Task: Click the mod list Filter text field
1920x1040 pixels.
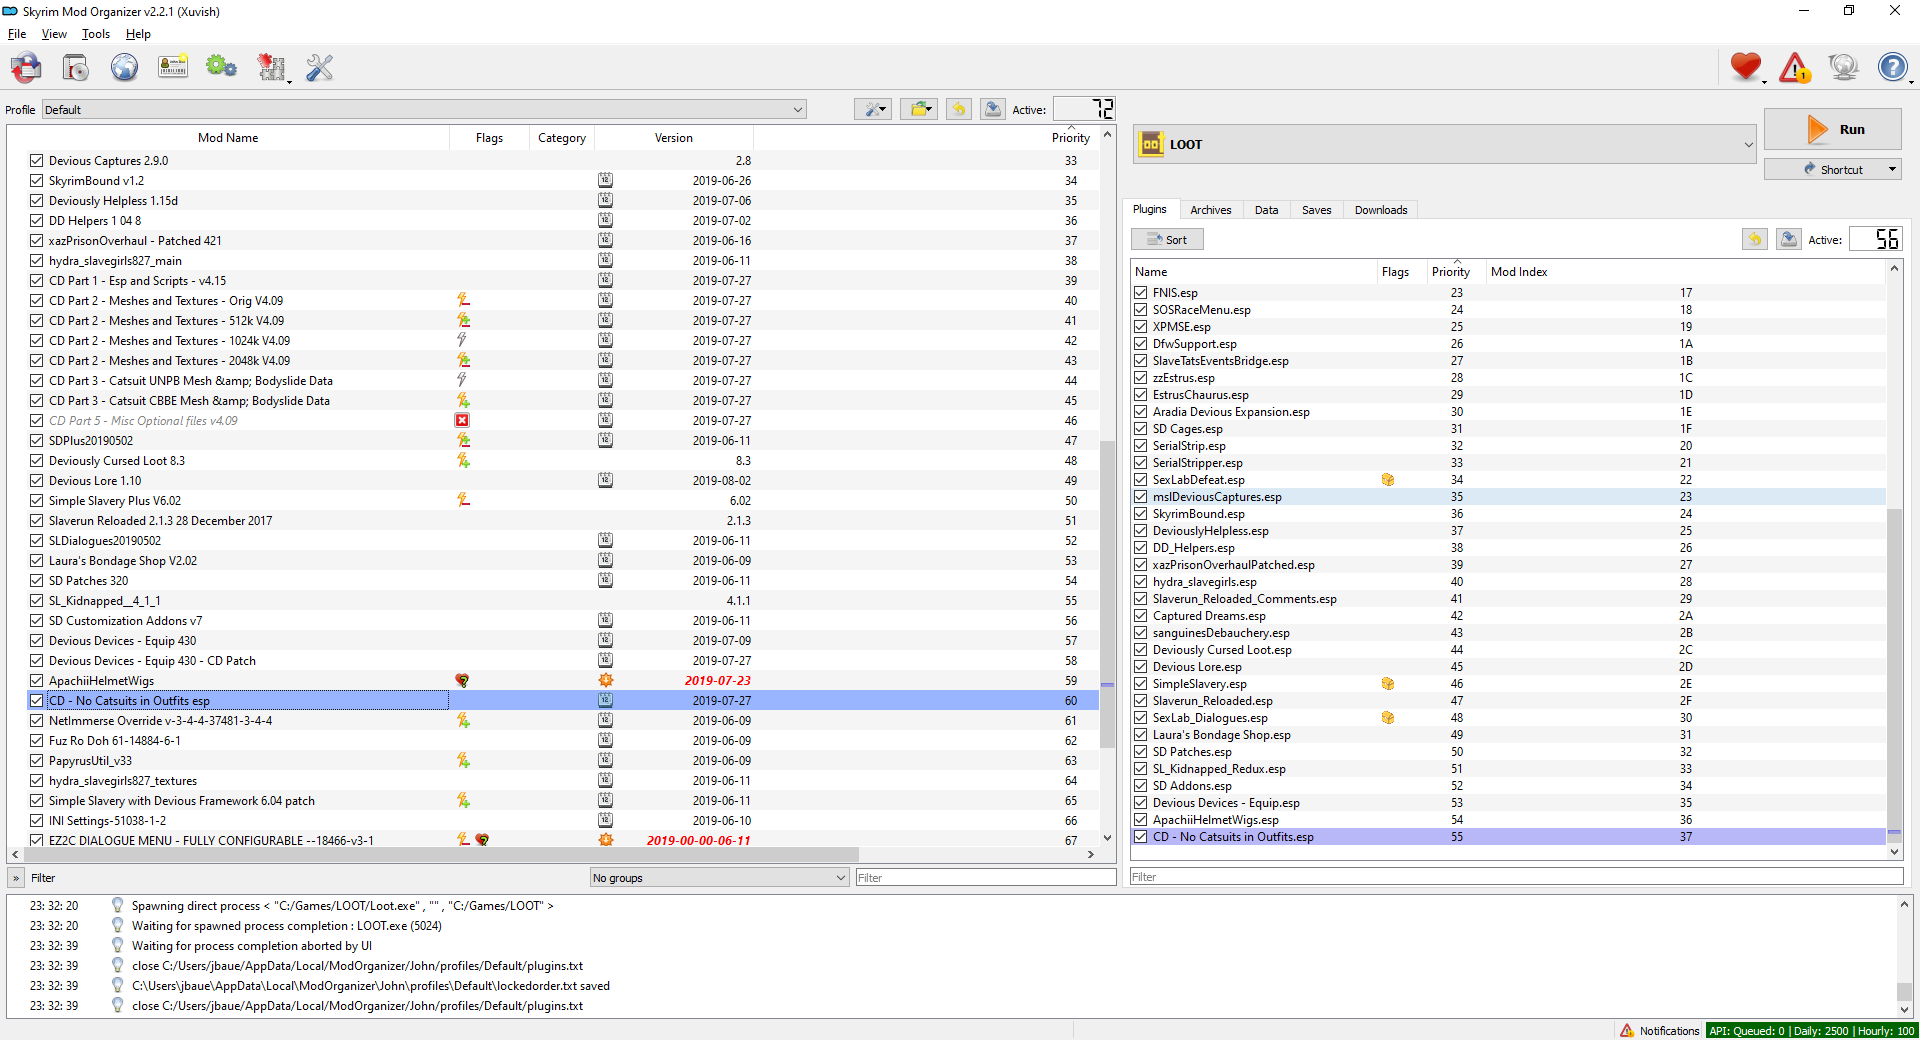Action: [x=985, y=878]
